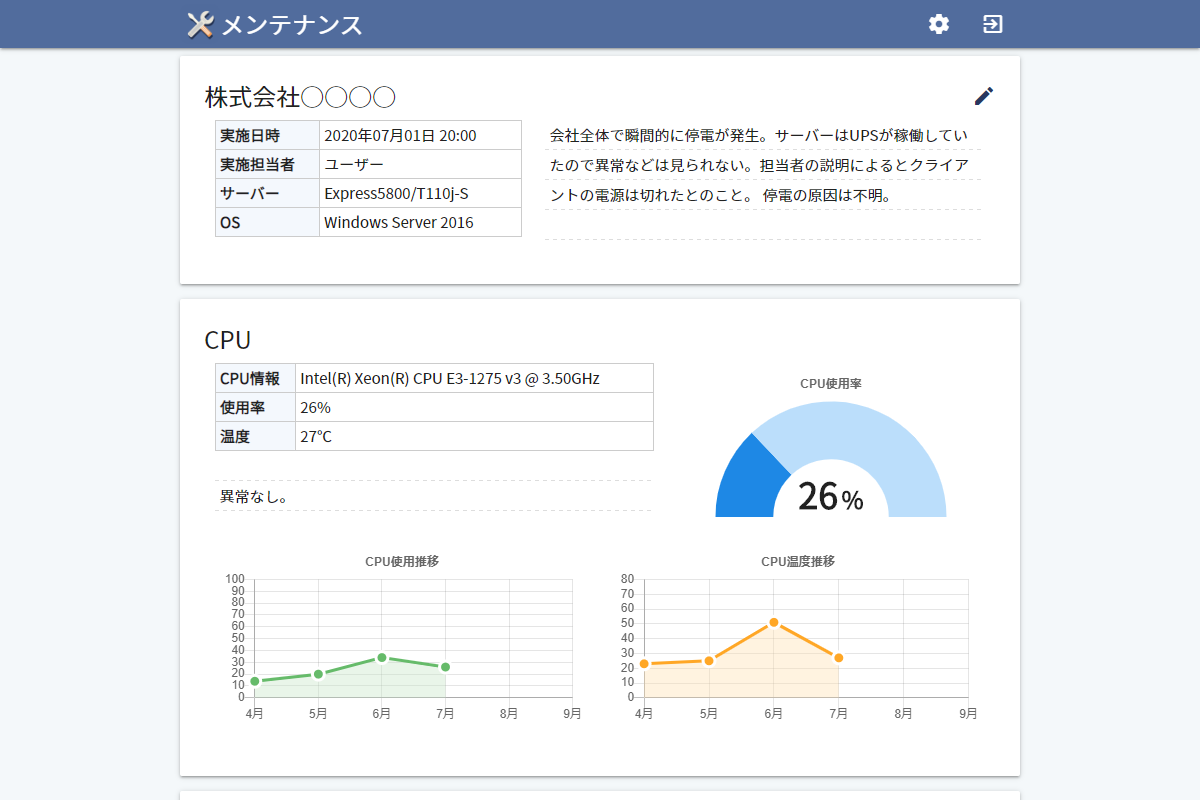This screenshot has height=800, width=1200.
Task: Click the CPU使用率 gauge title
Action: [831, 383]
